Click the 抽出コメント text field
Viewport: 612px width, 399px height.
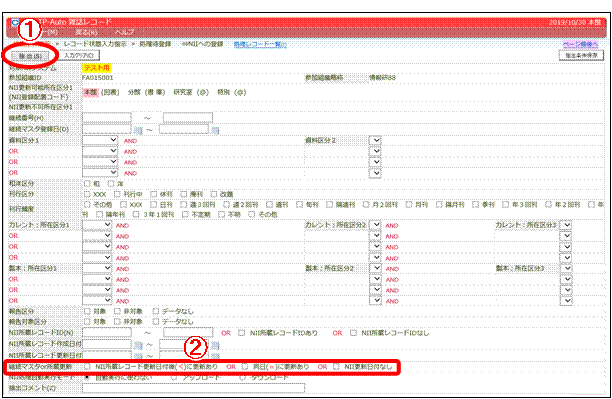pyautogui.click(x=194, y=388)
